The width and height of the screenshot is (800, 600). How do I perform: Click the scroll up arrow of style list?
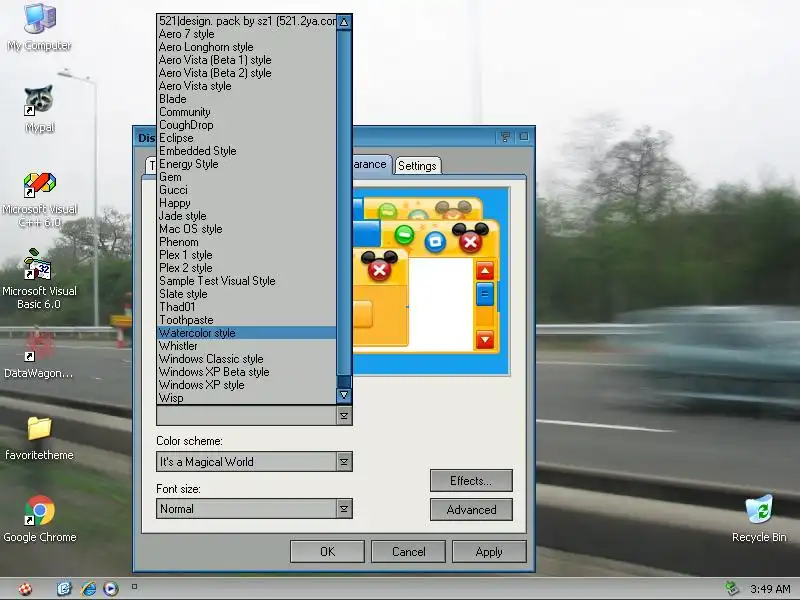pyautogui.click(x=344, y=22)
